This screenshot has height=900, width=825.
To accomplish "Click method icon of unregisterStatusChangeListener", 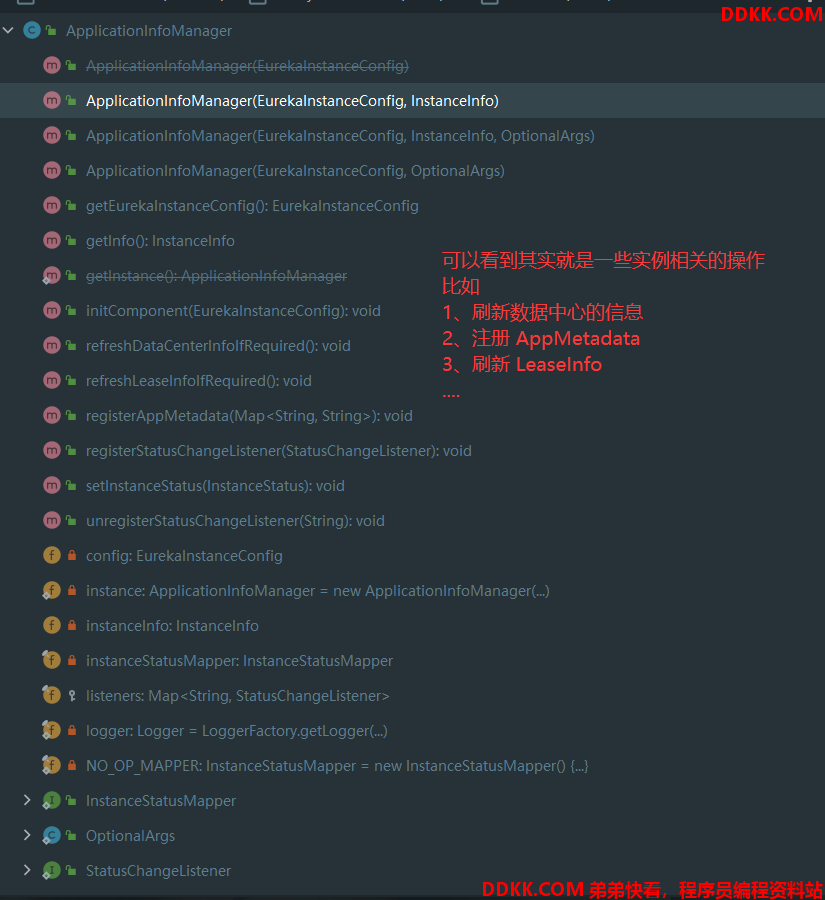I will point(52,521).
